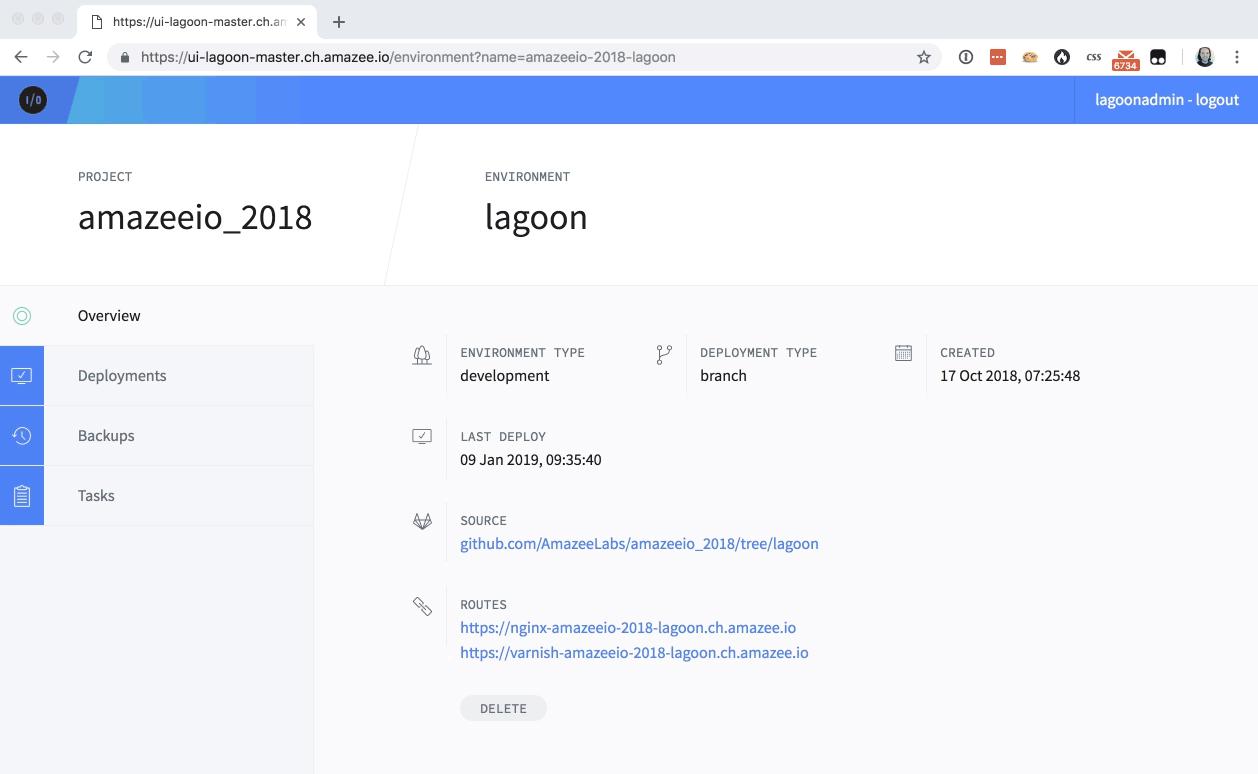
Task: Open the Gmail extension with 6734 badge
Action: (1126, 58)
